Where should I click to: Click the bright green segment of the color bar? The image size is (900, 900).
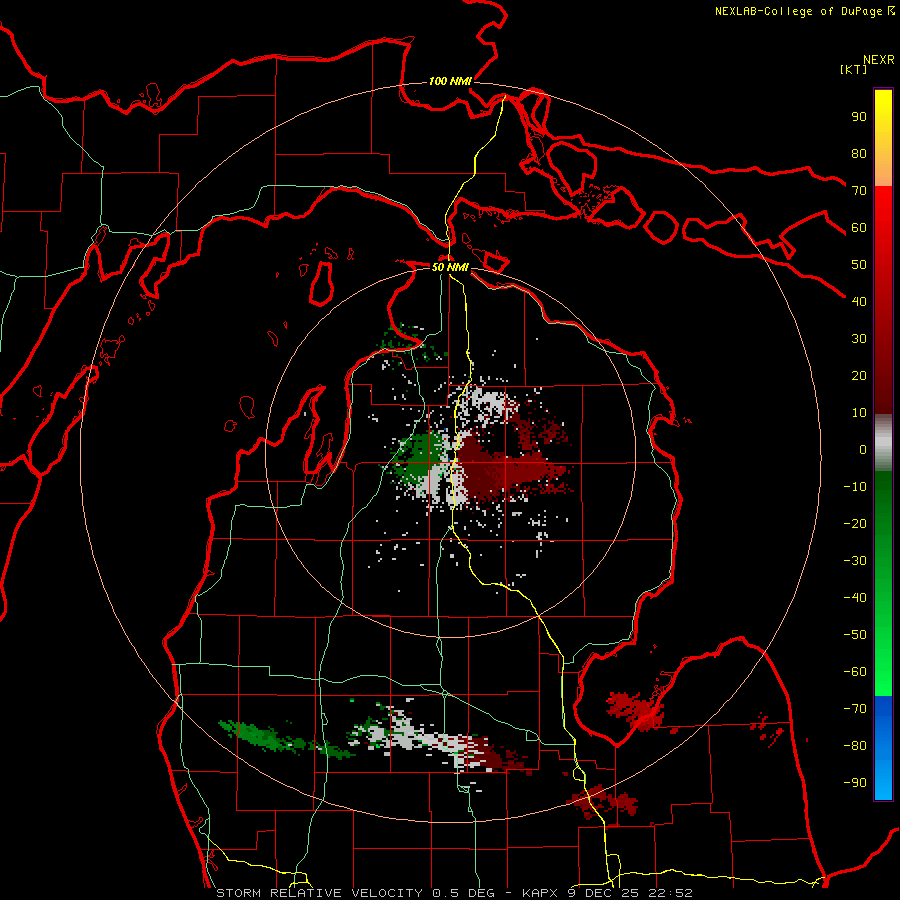(883, 584)
